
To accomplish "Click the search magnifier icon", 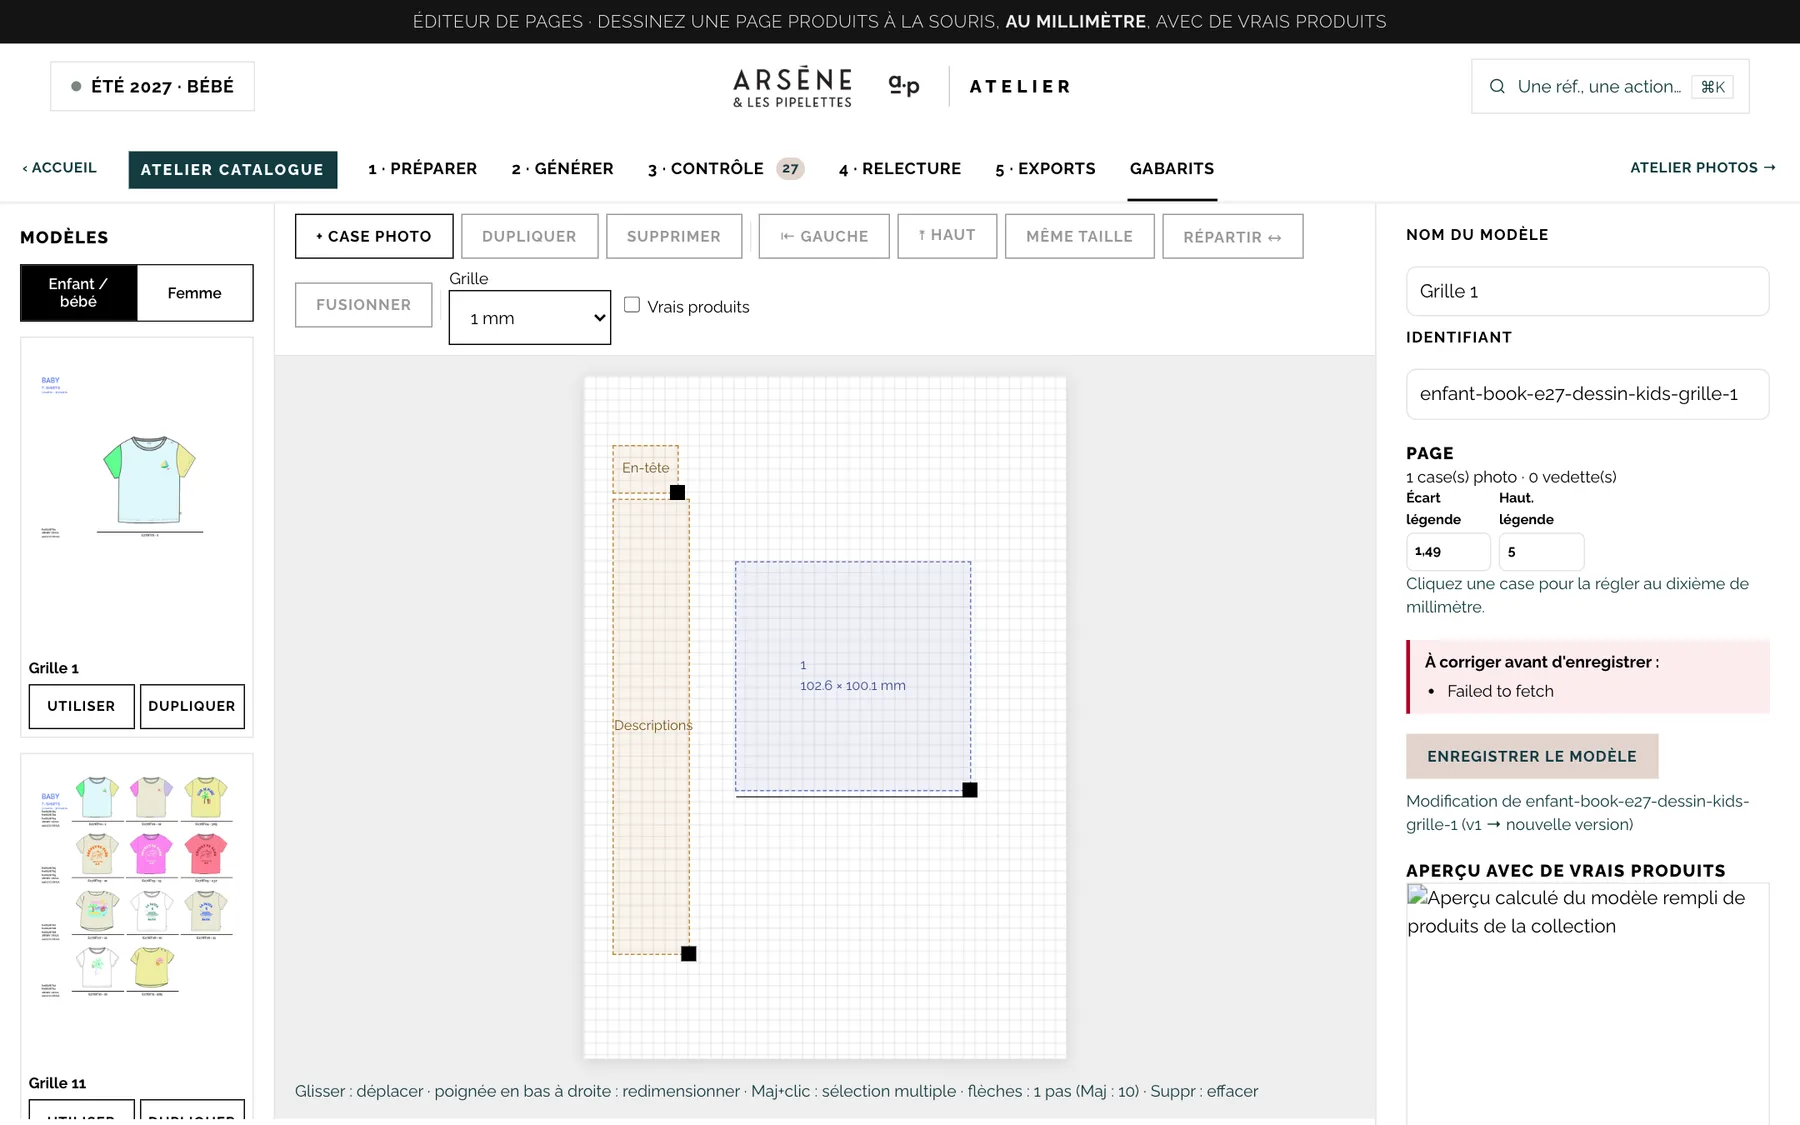I will (1497, 86).
